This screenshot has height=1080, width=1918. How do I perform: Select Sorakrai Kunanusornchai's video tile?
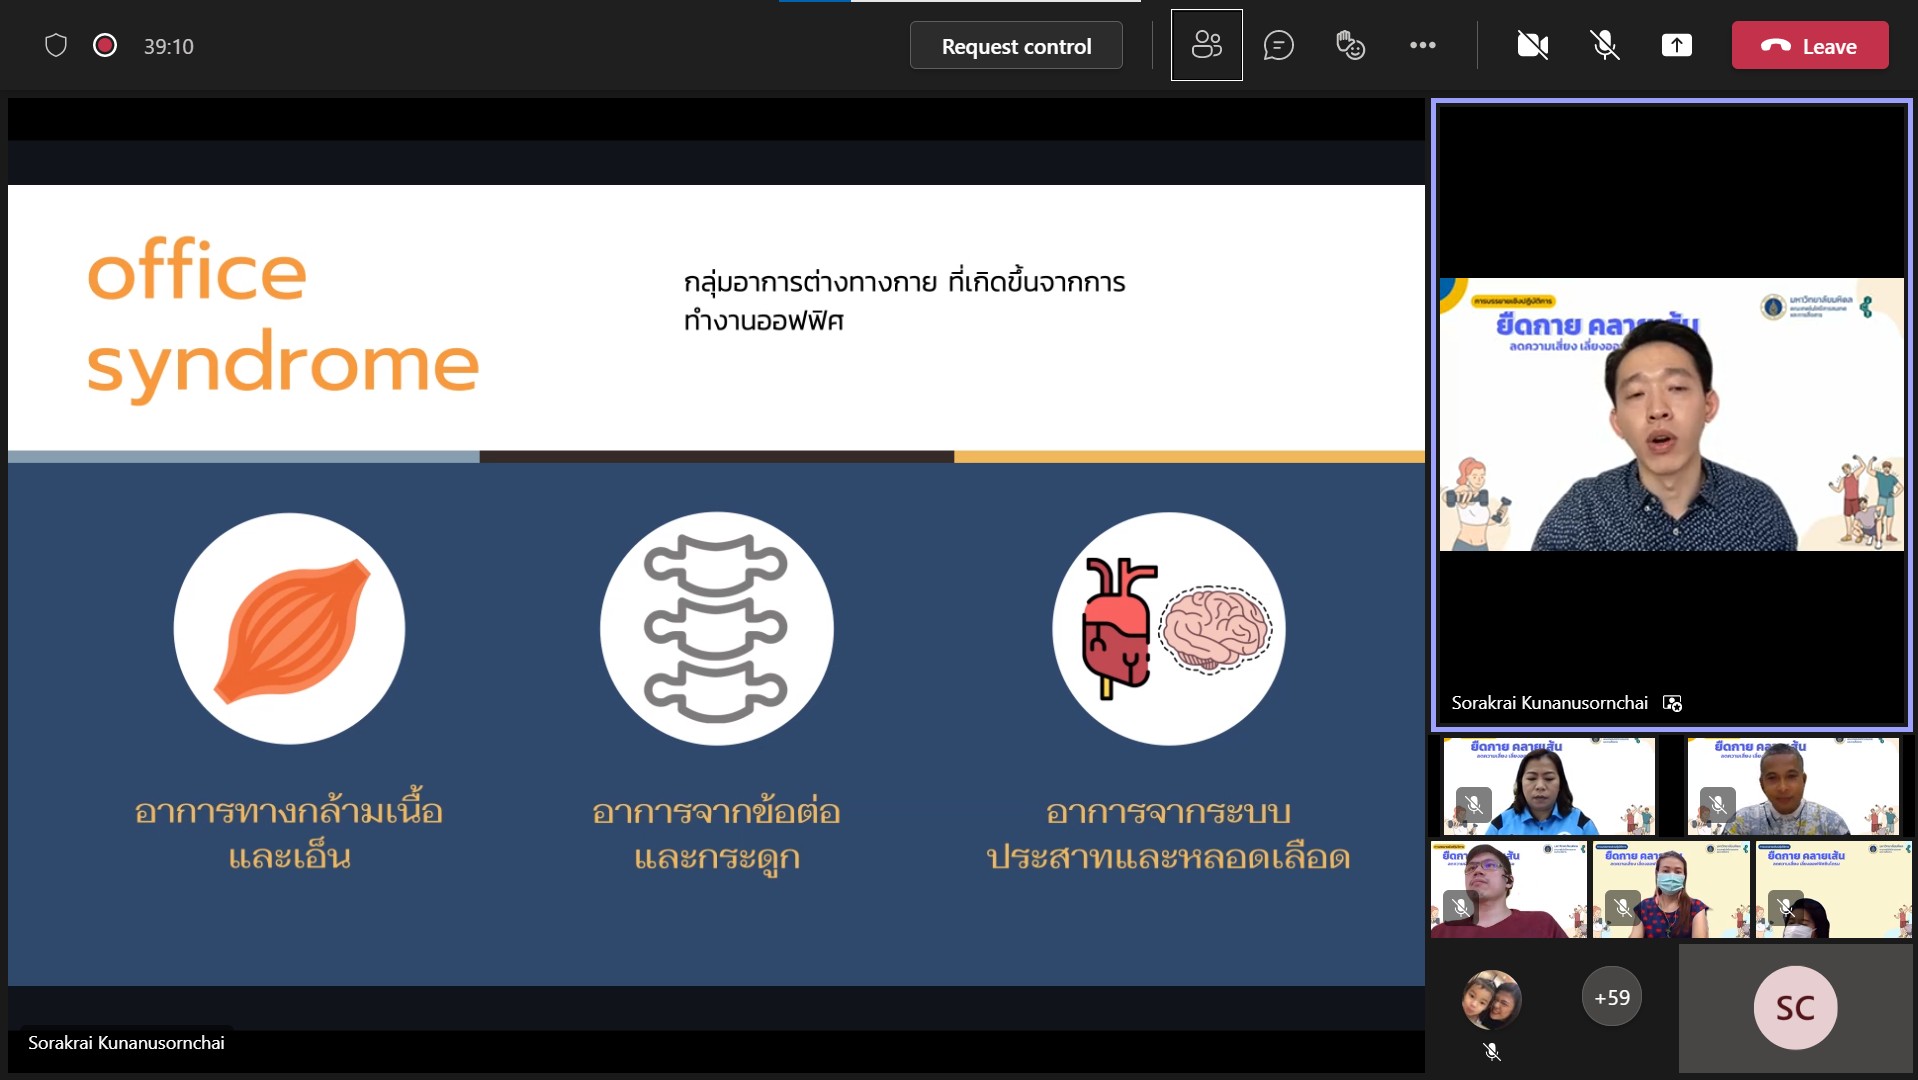[1670, 414]
